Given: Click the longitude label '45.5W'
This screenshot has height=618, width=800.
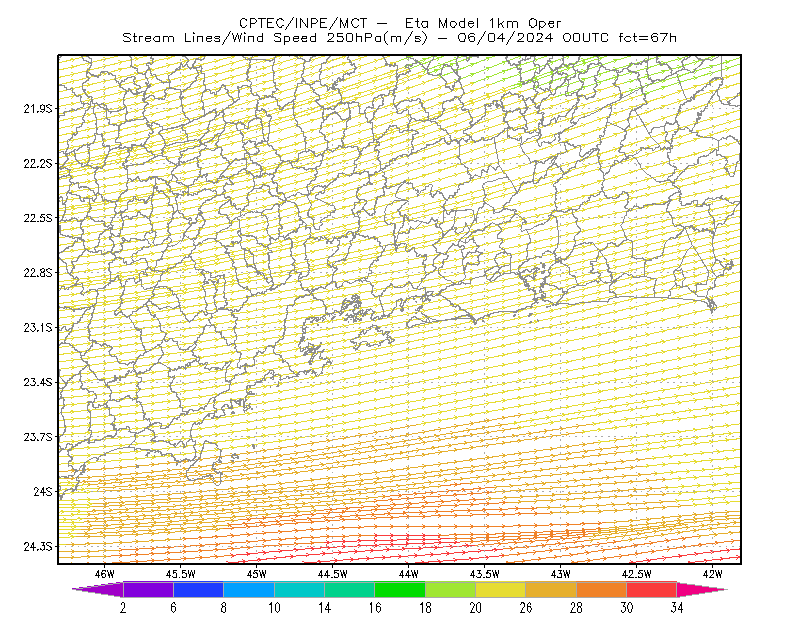Looking at the screenshot, I should (x=181, y=574).
